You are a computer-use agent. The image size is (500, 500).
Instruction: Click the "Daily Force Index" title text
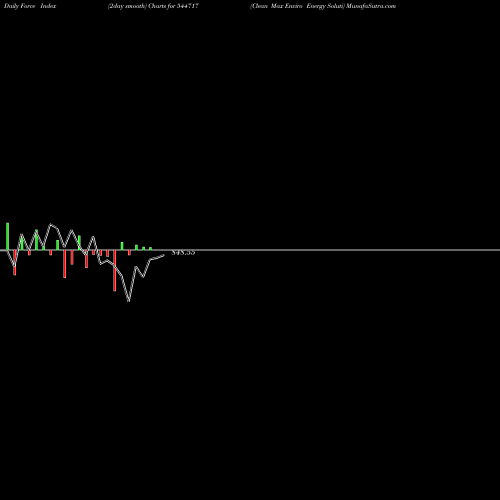30,6
